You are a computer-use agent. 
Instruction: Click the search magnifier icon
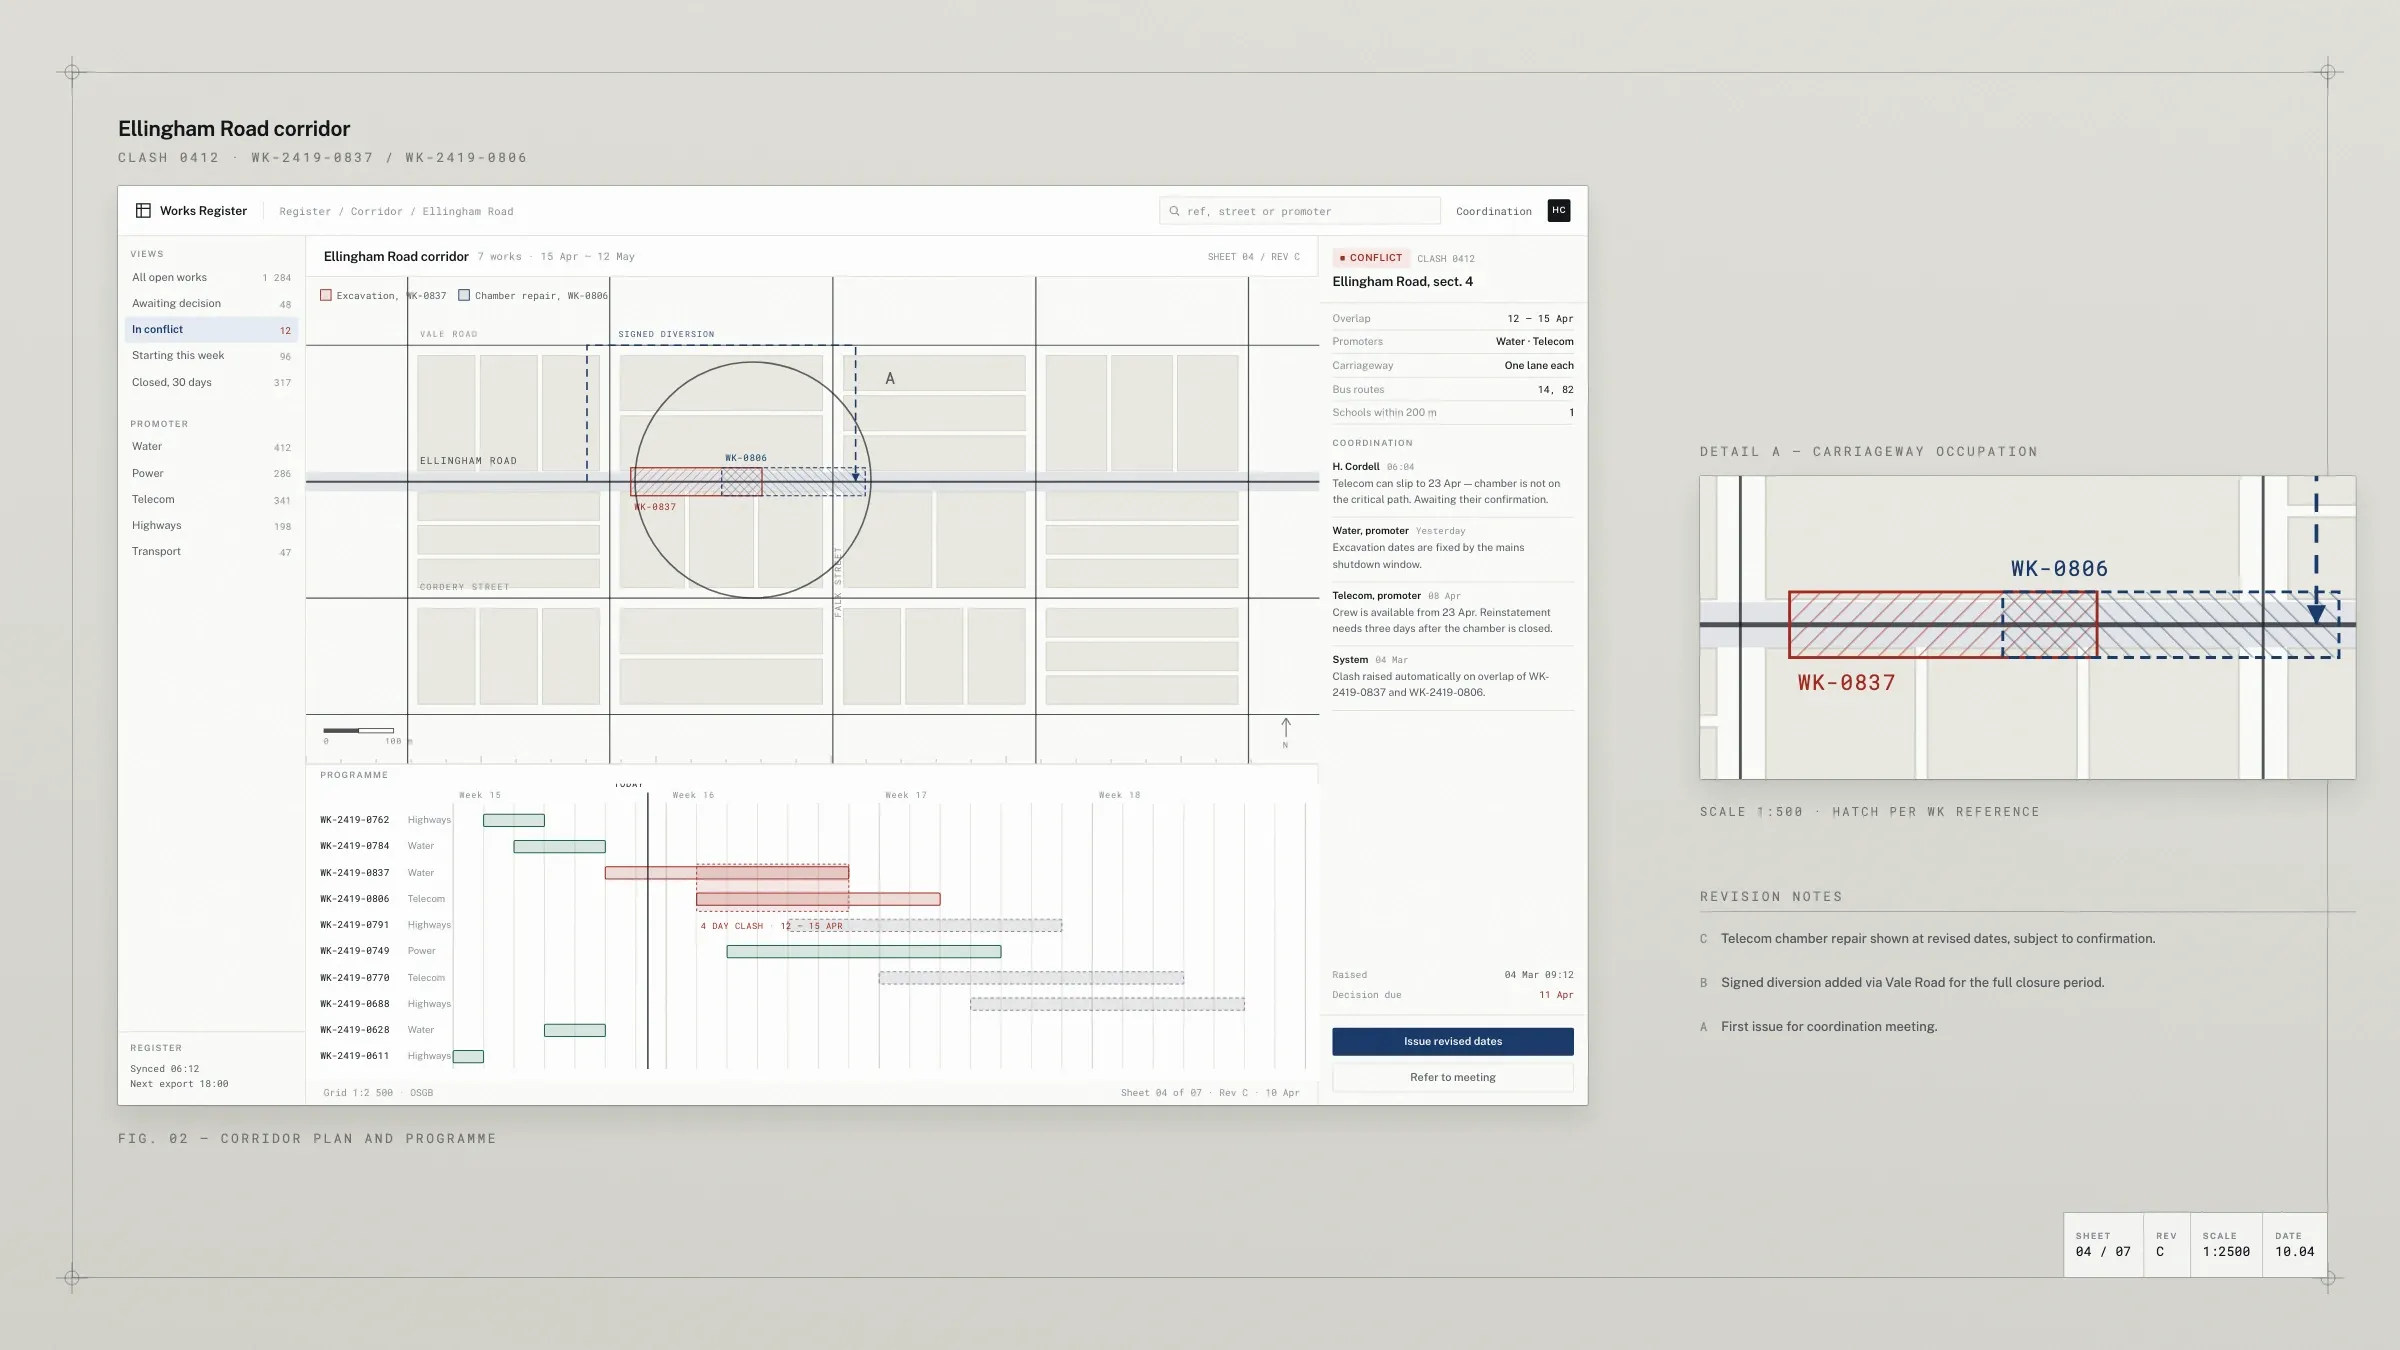click(1174, 211)
